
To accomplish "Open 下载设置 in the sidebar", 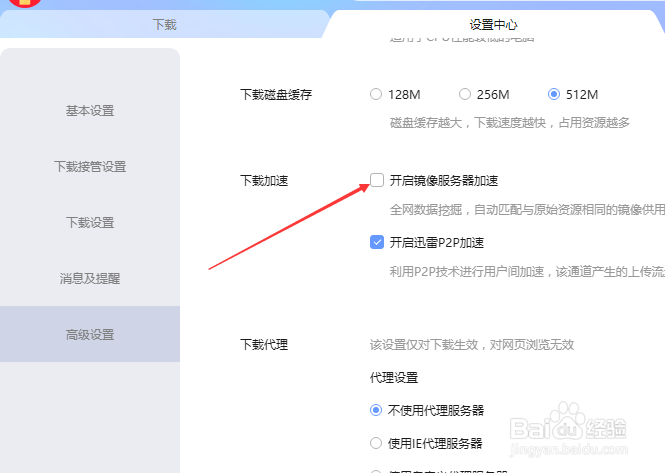I will point(90,223).
